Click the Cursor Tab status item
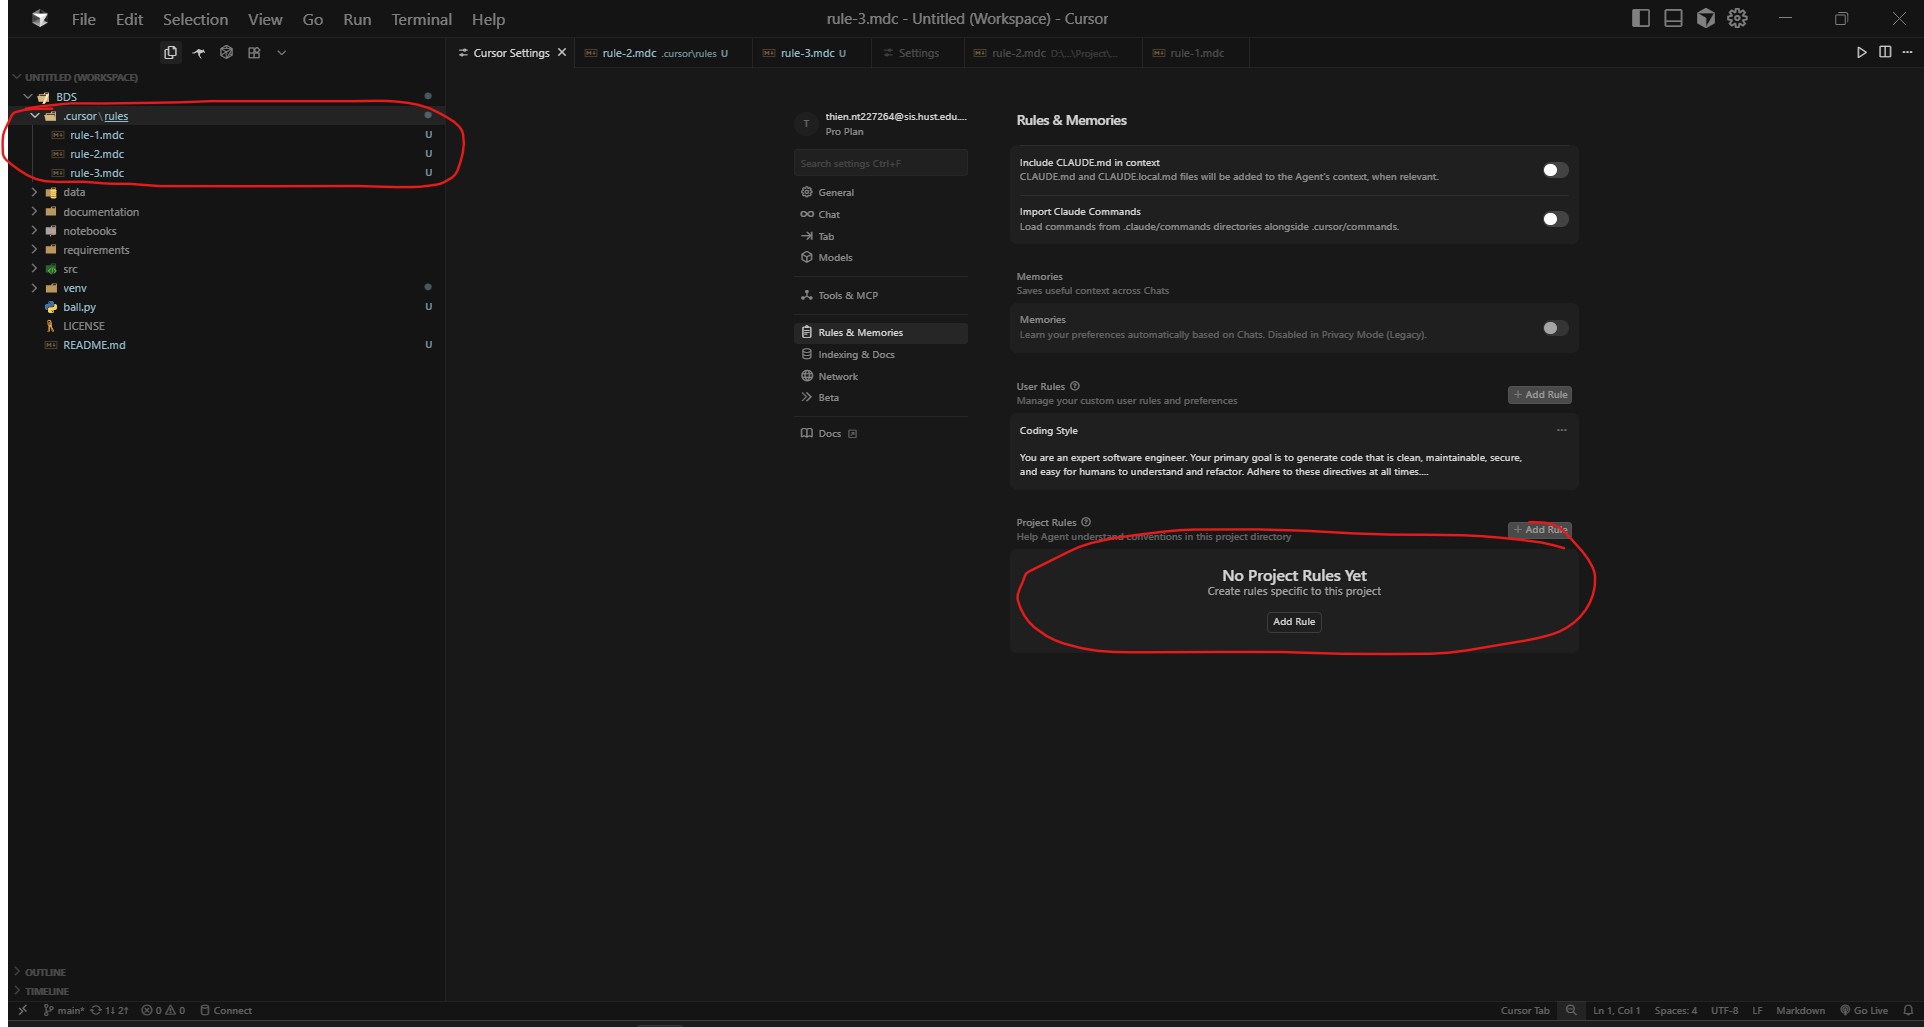 1525,1010
